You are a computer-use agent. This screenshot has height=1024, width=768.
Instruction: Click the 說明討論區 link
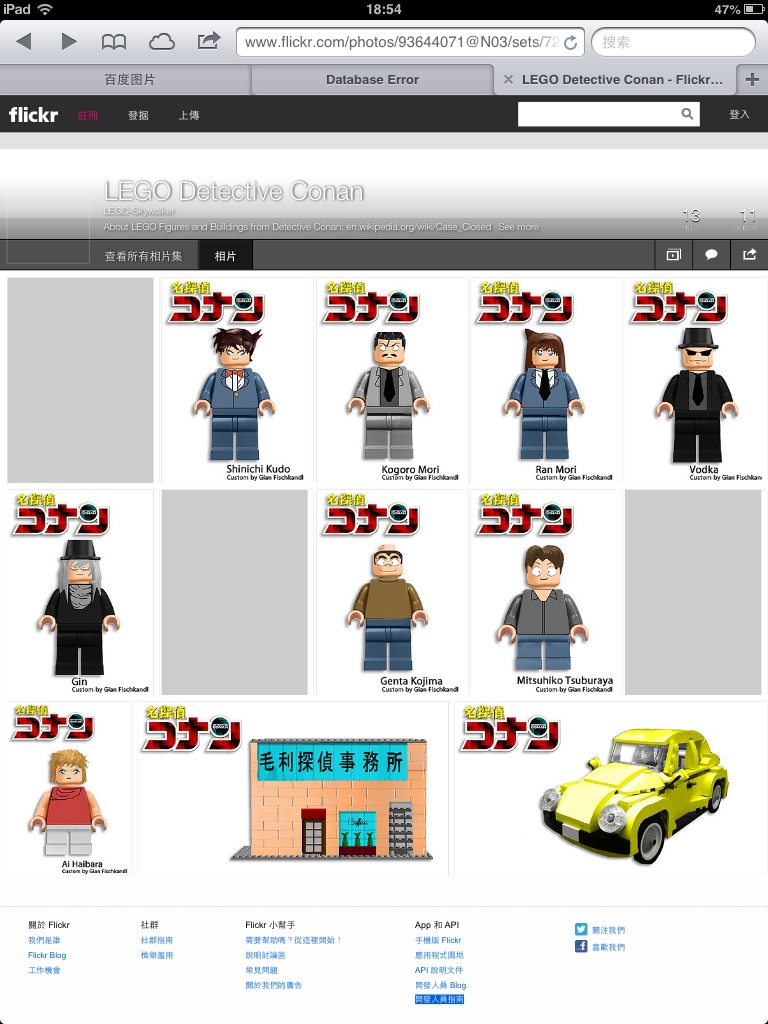(265, 955)
